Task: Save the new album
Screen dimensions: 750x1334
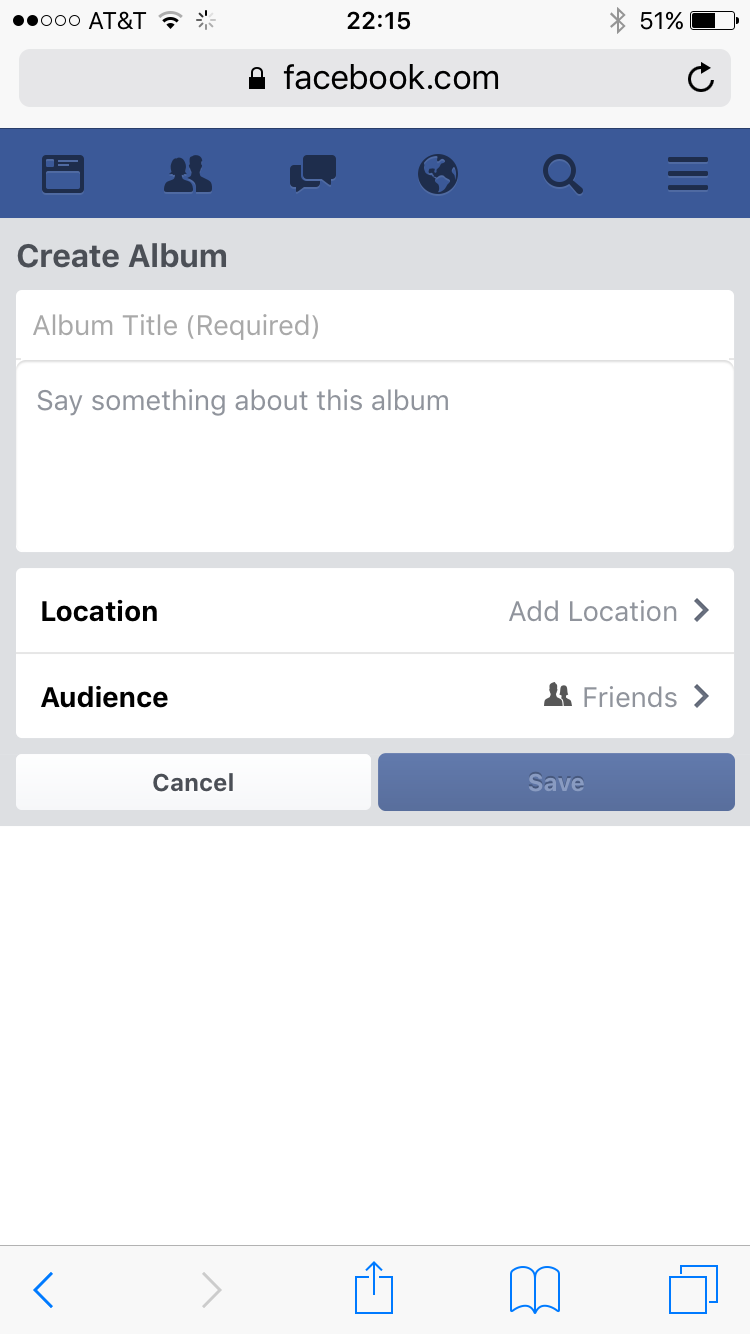Action: [556, 782]
